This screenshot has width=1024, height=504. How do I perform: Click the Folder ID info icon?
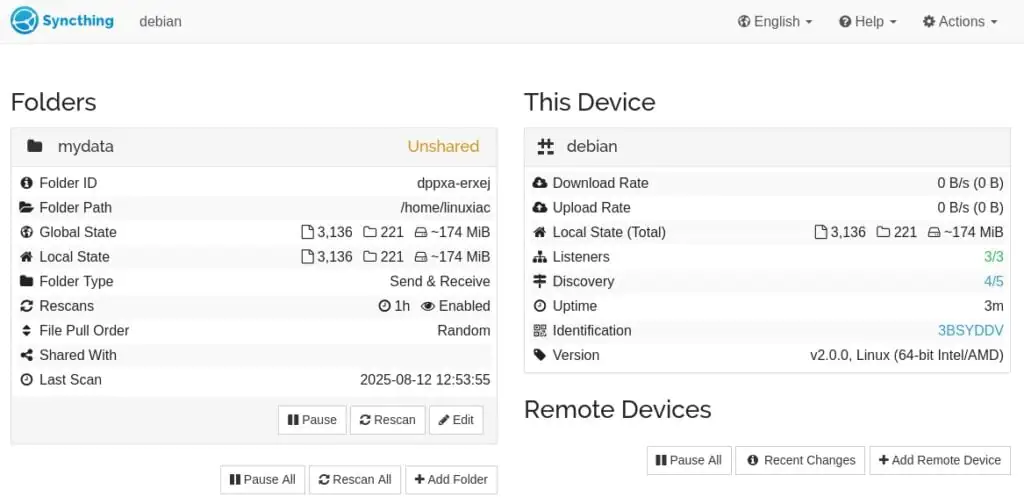tap(27, 183)
